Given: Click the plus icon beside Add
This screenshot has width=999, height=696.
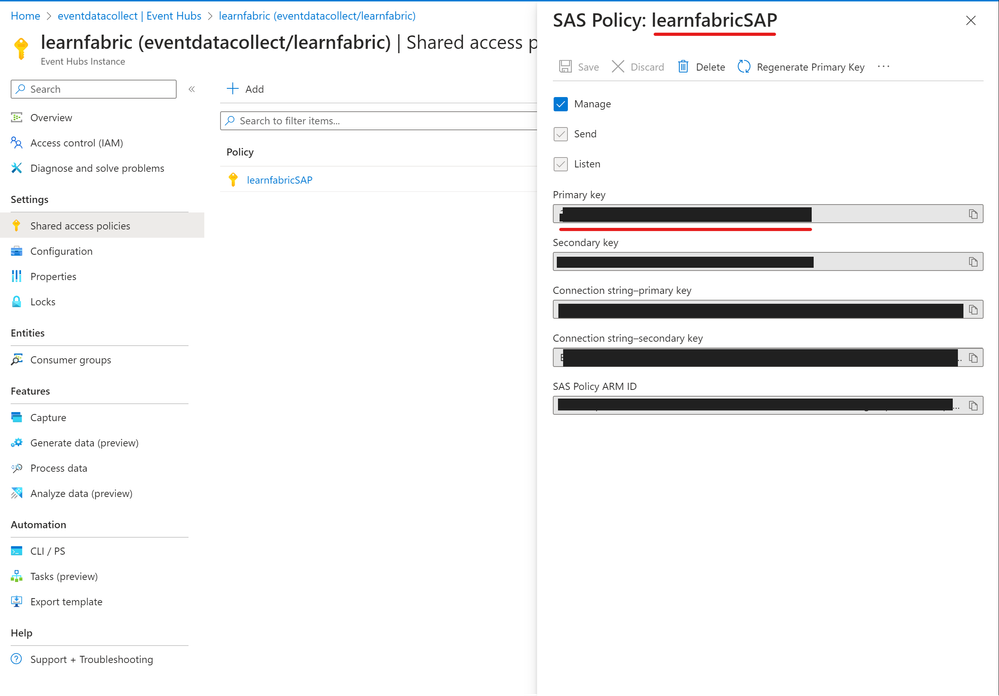Looking at the screenshot, I should click(233, 89).
